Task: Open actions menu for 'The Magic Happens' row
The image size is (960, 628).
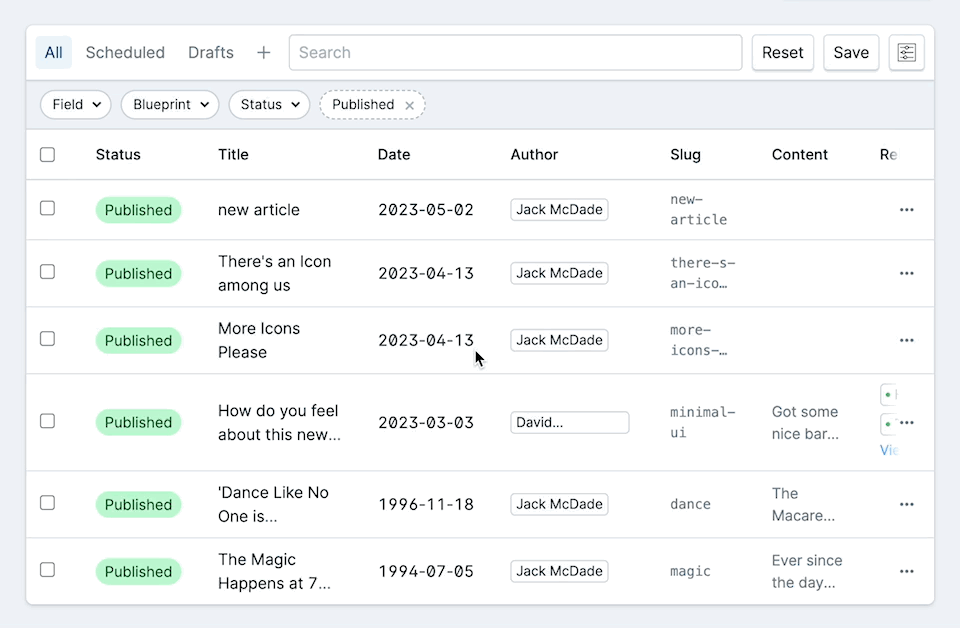Action: pos(907,571)
